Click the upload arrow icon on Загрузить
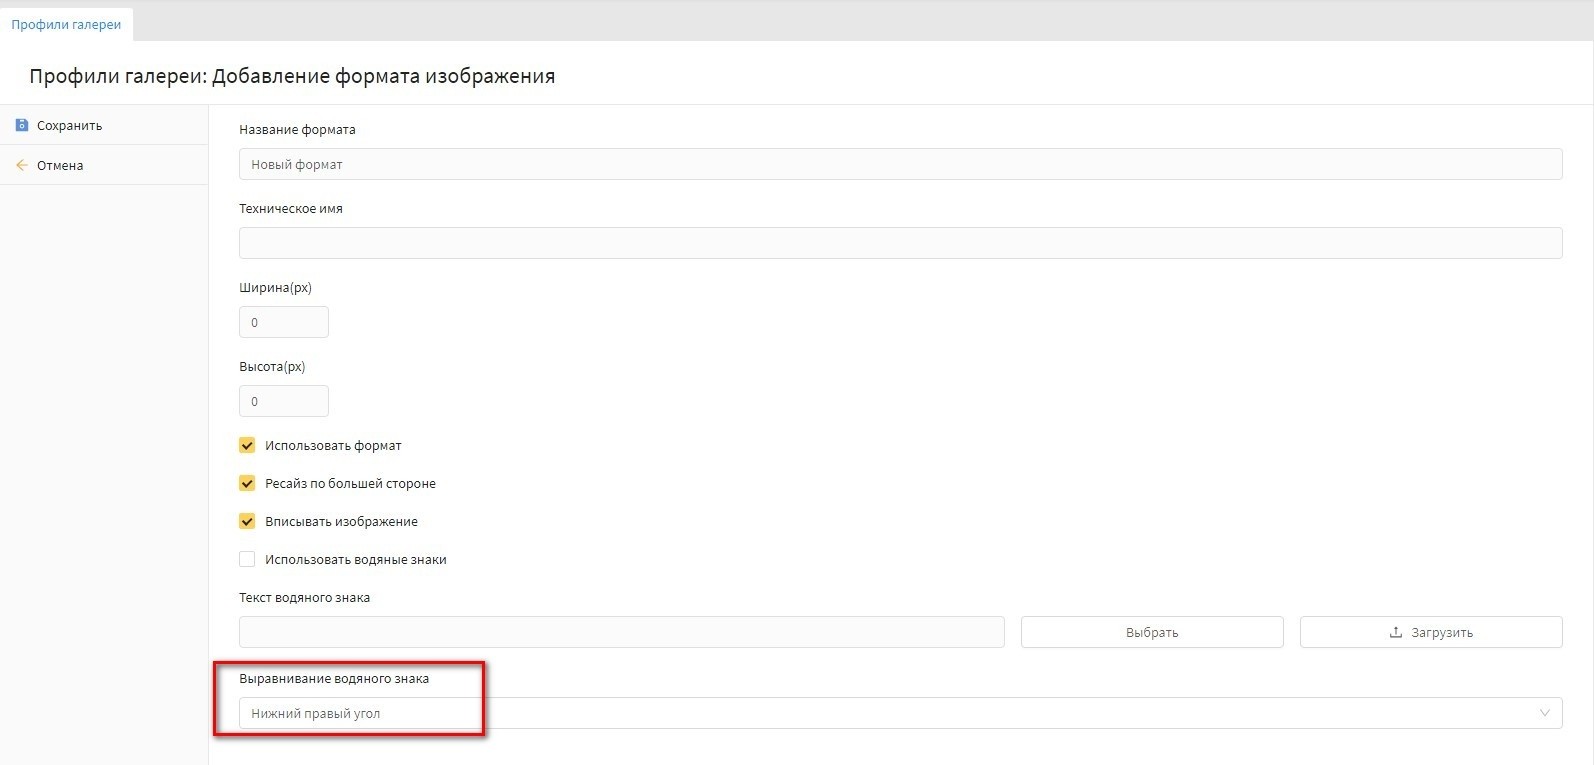 1395,633
